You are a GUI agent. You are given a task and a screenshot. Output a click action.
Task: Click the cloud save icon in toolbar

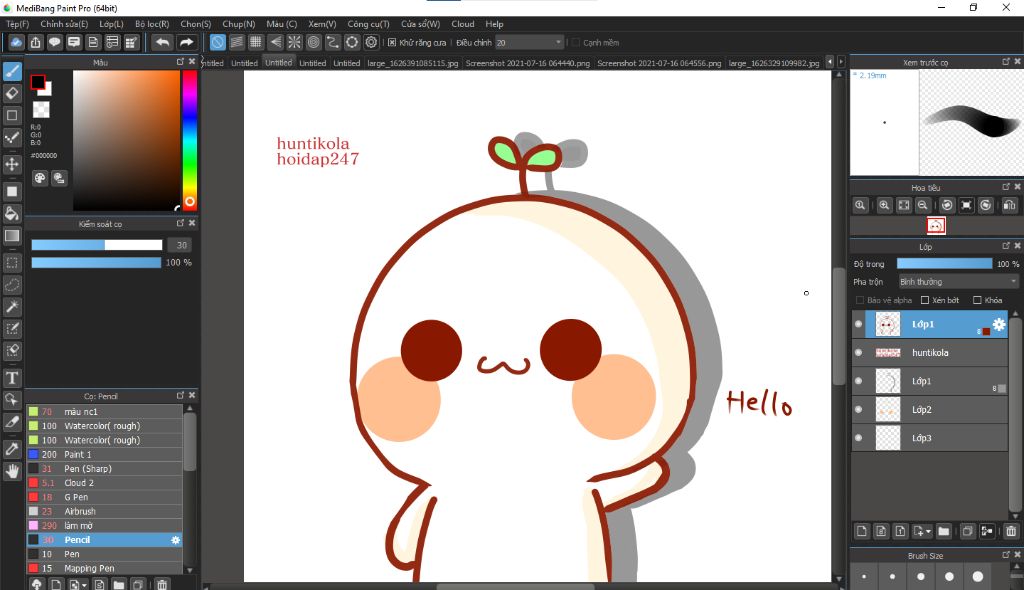[x=16, y=42]
